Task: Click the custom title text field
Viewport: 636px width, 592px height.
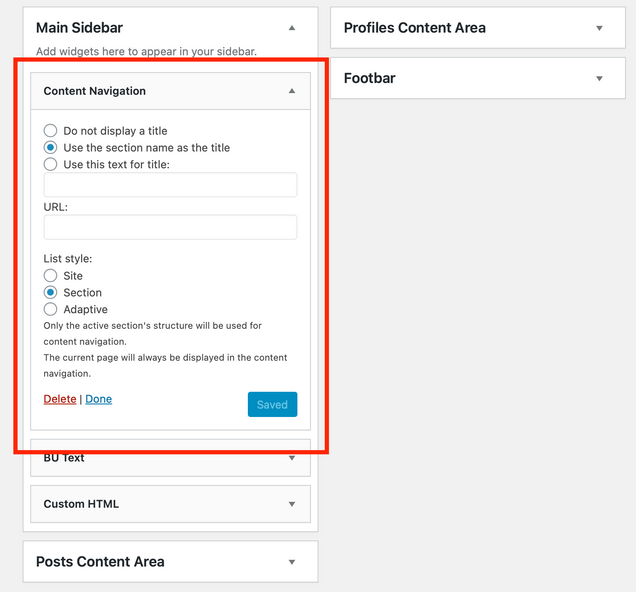Action: [170, 185]
